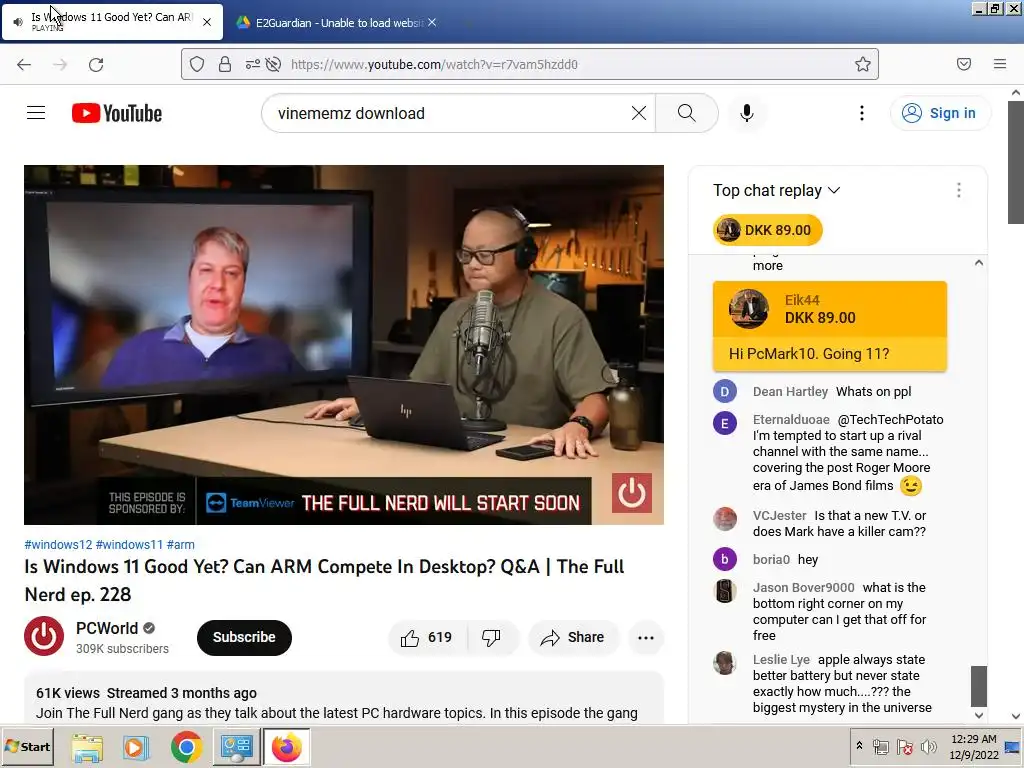Expand the video description box
The width and height of the screenshot is (1024, 768).
[x=344, y=697]
